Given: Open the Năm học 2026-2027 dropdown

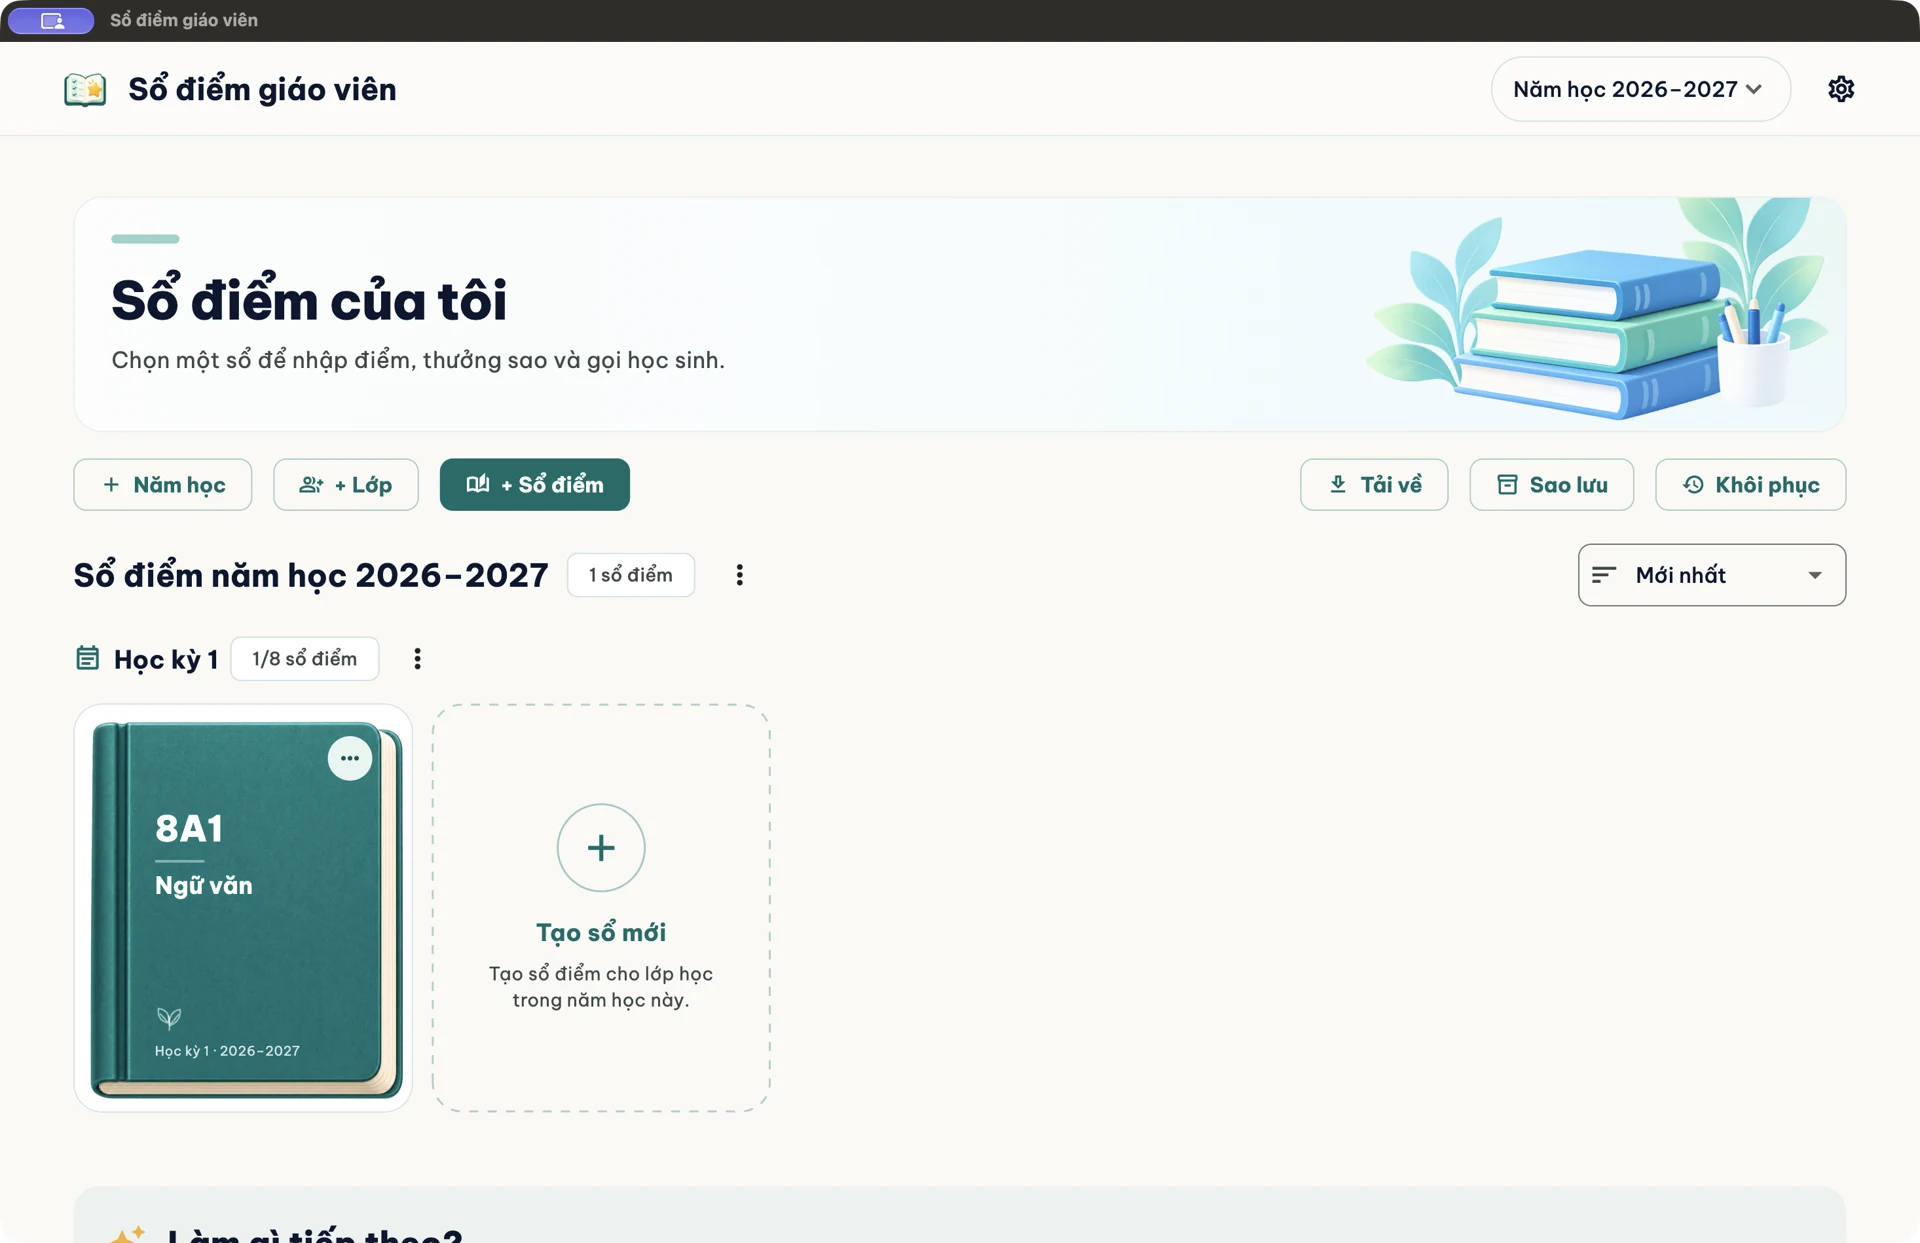Looking at the screenshot, I should [1640, 89].
